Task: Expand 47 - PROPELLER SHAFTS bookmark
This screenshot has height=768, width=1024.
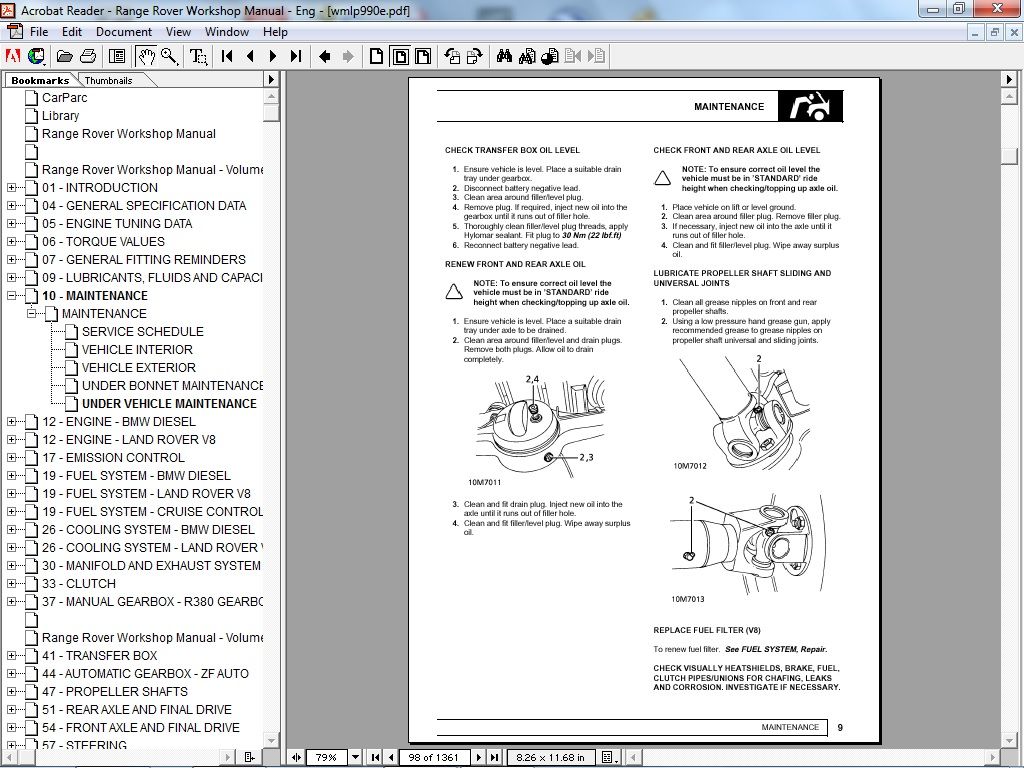Action: (11, 692)
